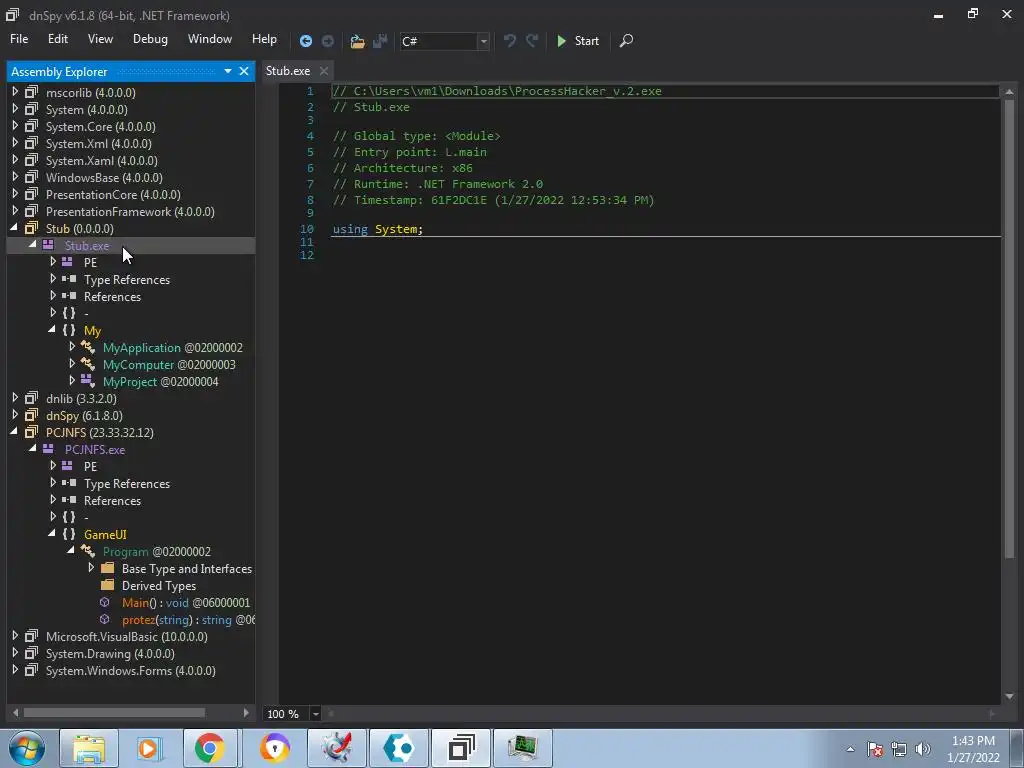Click the code line 'using System;'
Image resolution: width=1024 pixels, height=768 pixels.
(x=377, y=229)
